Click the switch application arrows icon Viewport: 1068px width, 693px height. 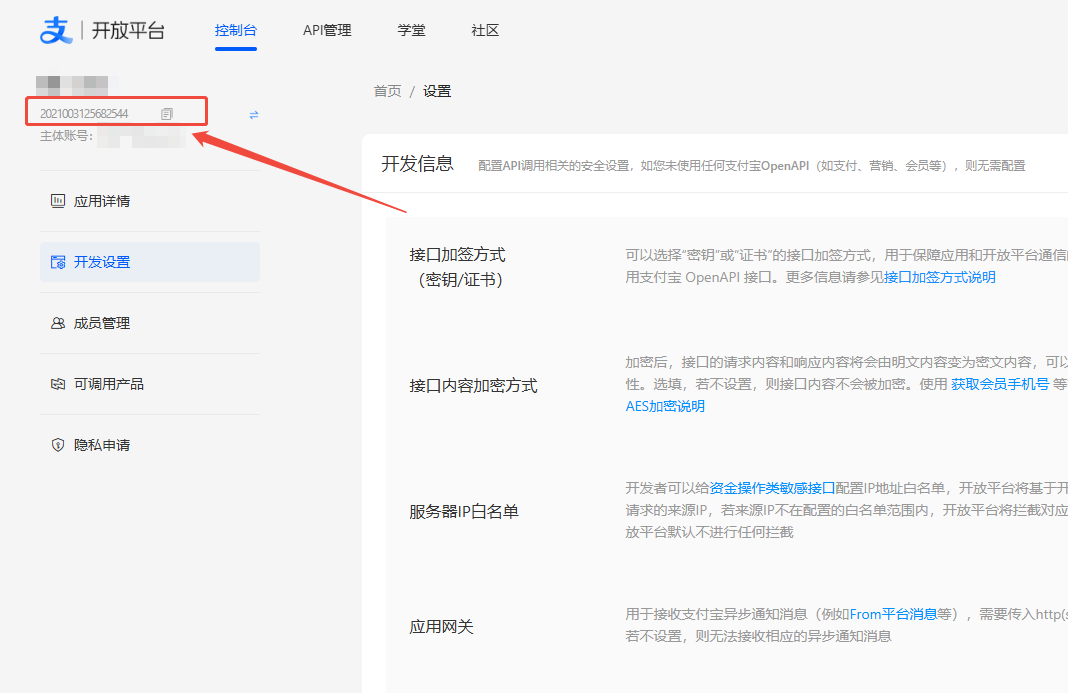coord(252,114)
